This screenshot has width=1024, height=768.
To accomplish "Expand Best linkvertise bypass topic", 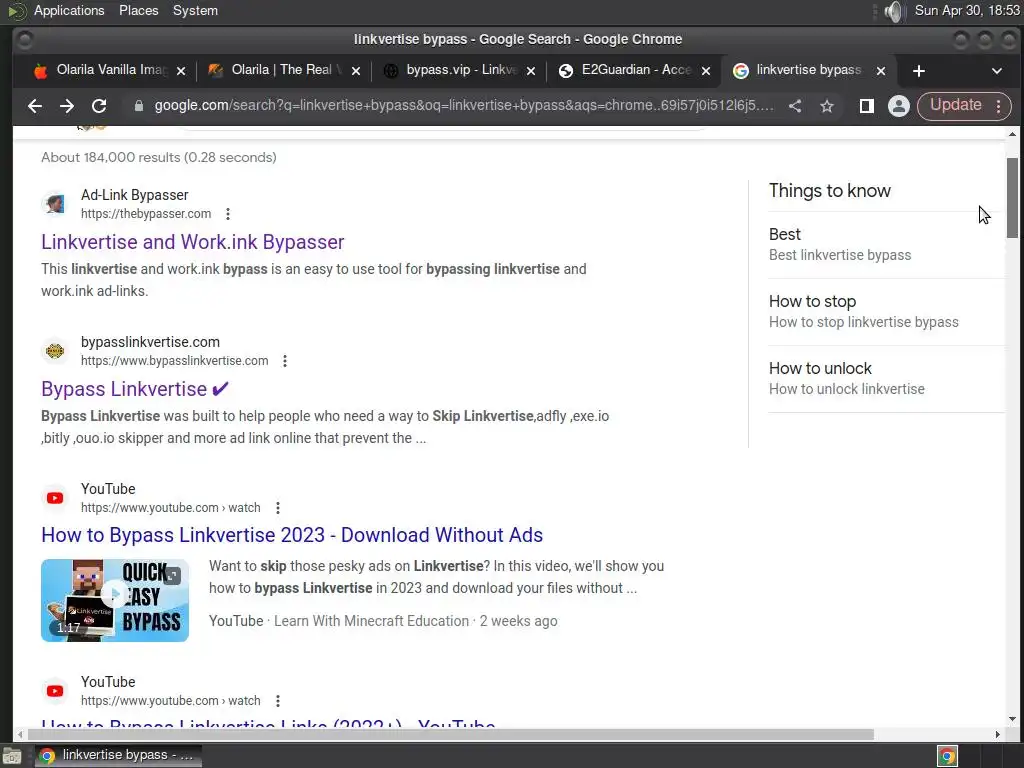I will click(886, 245).
